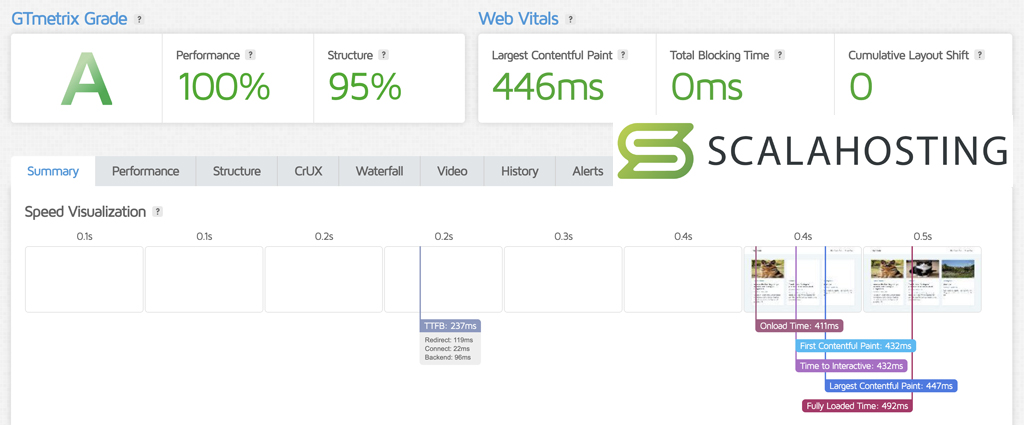This screenshot has height=425, width=1024.
Task: Click the 0ms Total Blocking Time value
Action: tap(707, 86)
